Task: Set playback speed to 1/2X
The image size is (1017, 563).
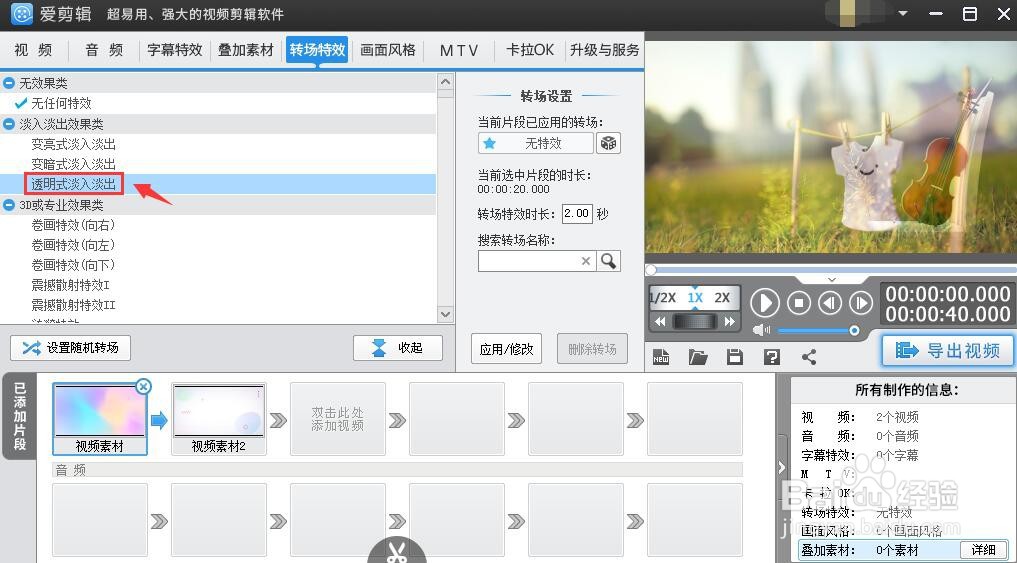Action: 663,298
